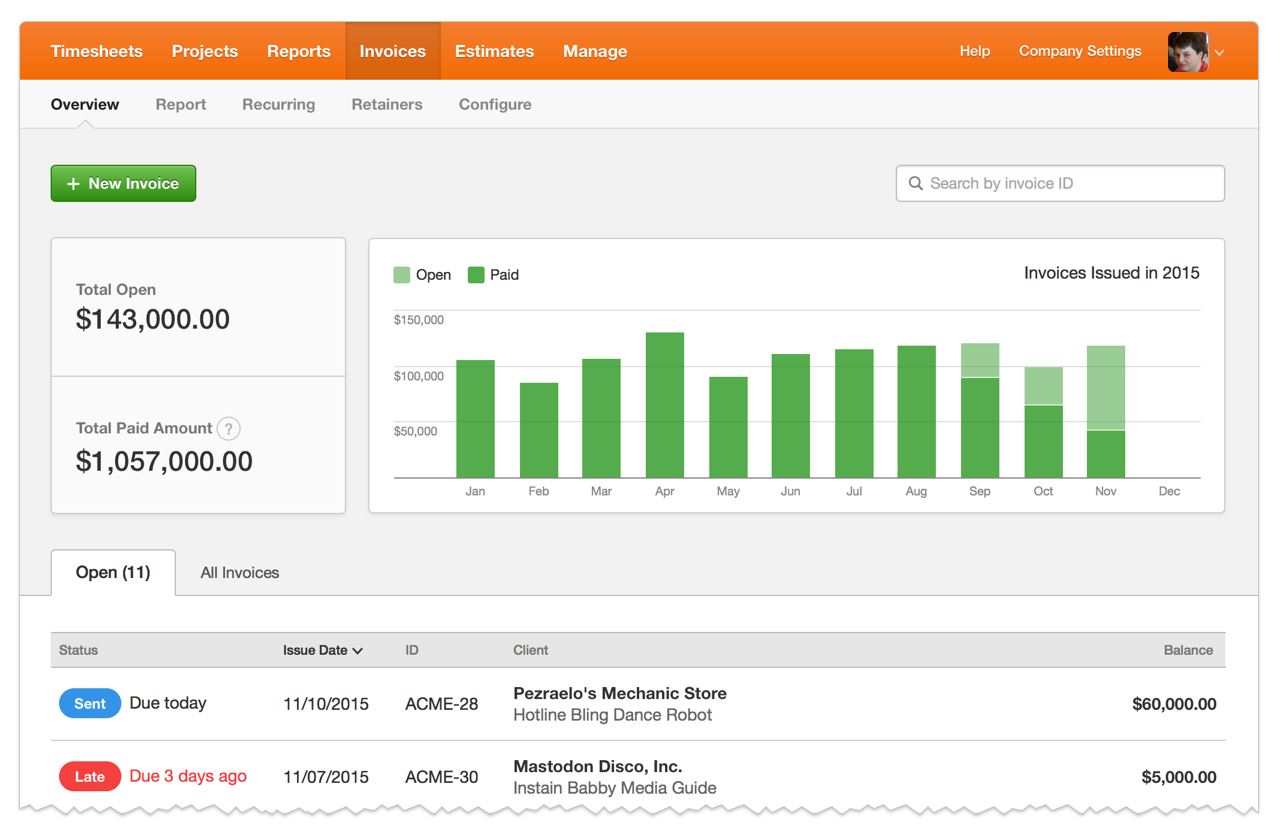This screenshot has height=834, width=1280.
Task: Click the New Invoice button
Action: [123, 183]
